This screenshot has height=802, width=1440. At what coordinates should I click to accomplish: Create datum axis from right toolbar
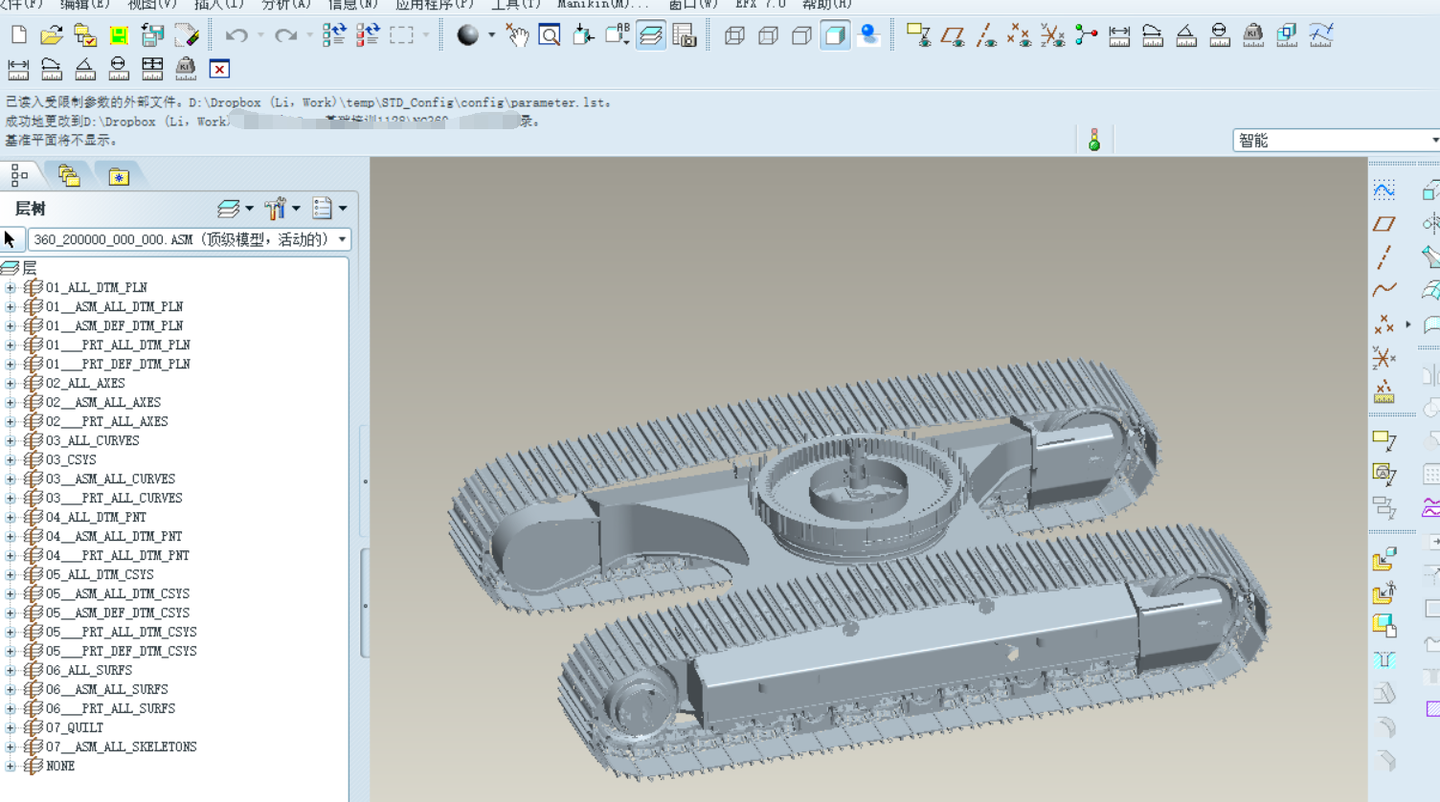1384,257
